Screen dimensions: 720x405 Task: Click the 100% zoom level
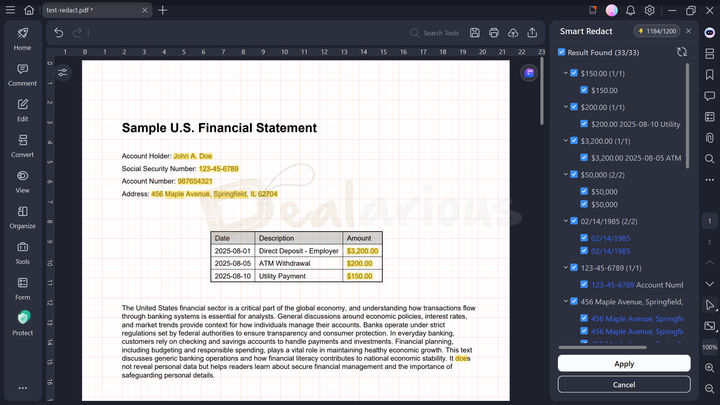709,347
